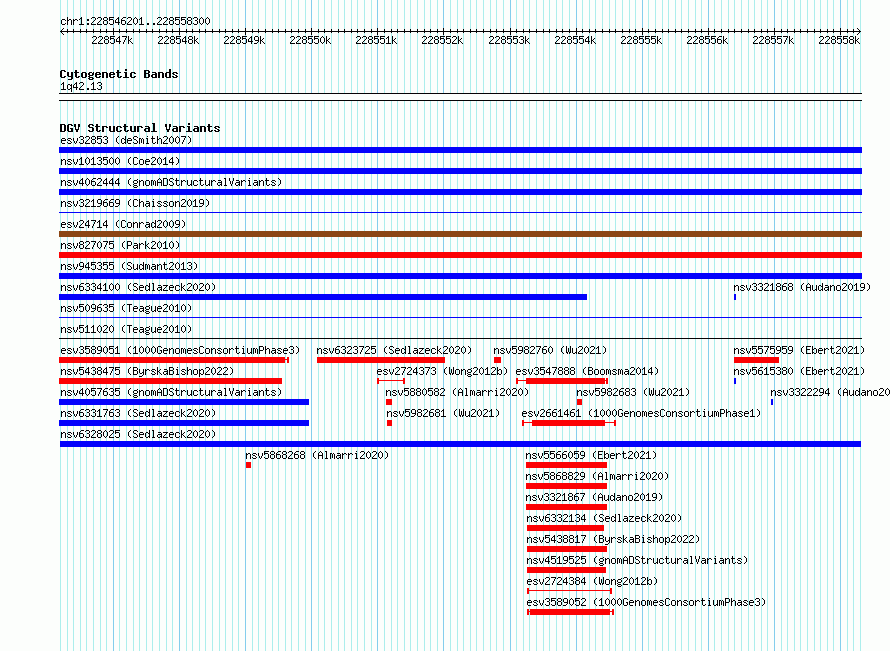Open nsv6331763 (Sedlazeck2020) label
The image size is (890, 651).
[x=138, y=413]
